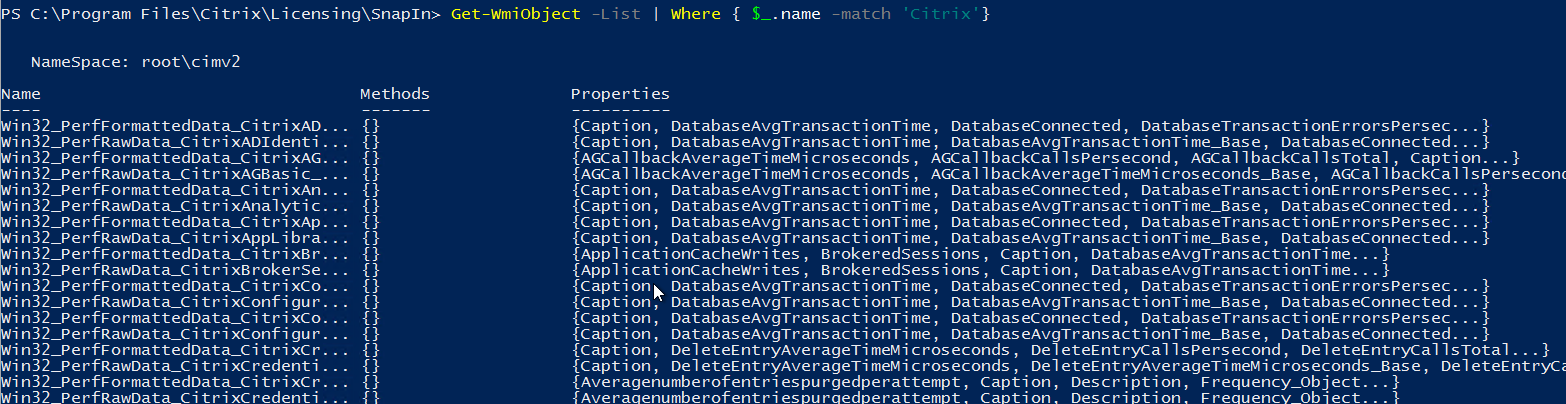
Task: Click the Win32_PerfRawData_CitrixAGBasic_ class name
Action: tap(175, 174)
